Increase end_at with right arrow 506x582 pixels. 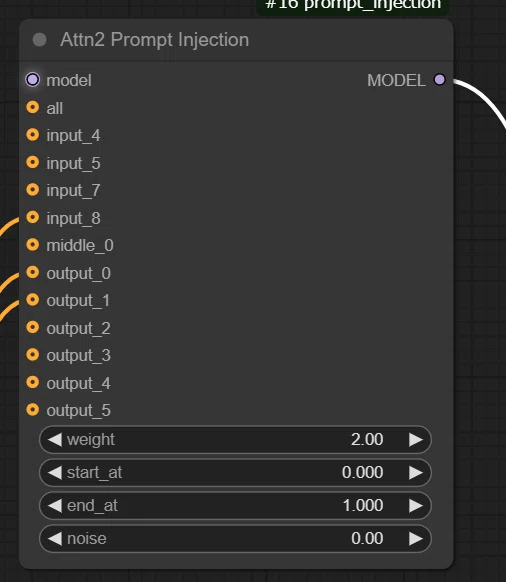point(416,506)
